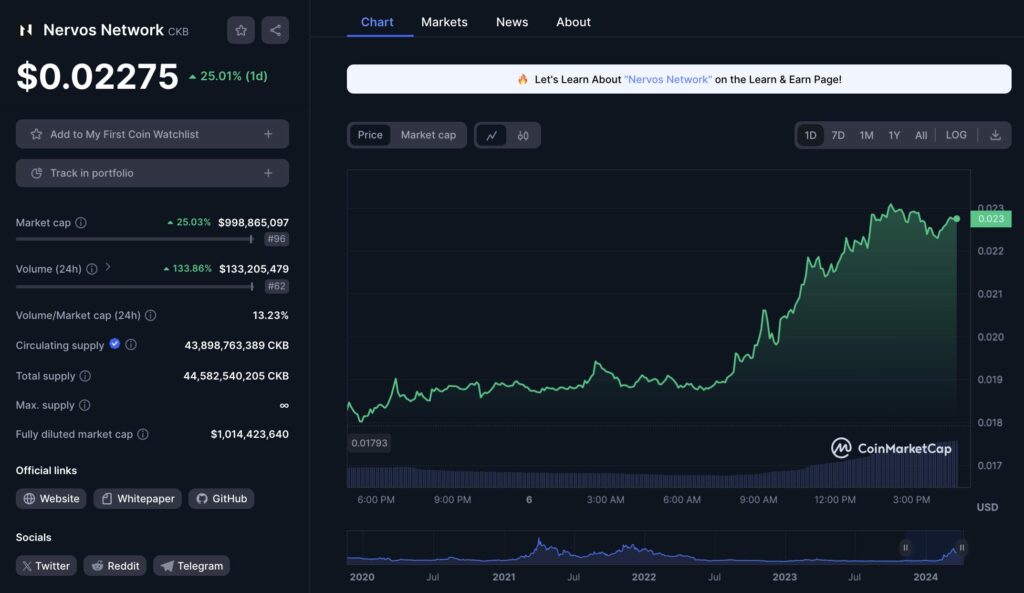This screenshot has width=1024, height=593.
Task: Click the right range handle on mini chart
Action: 961,547
